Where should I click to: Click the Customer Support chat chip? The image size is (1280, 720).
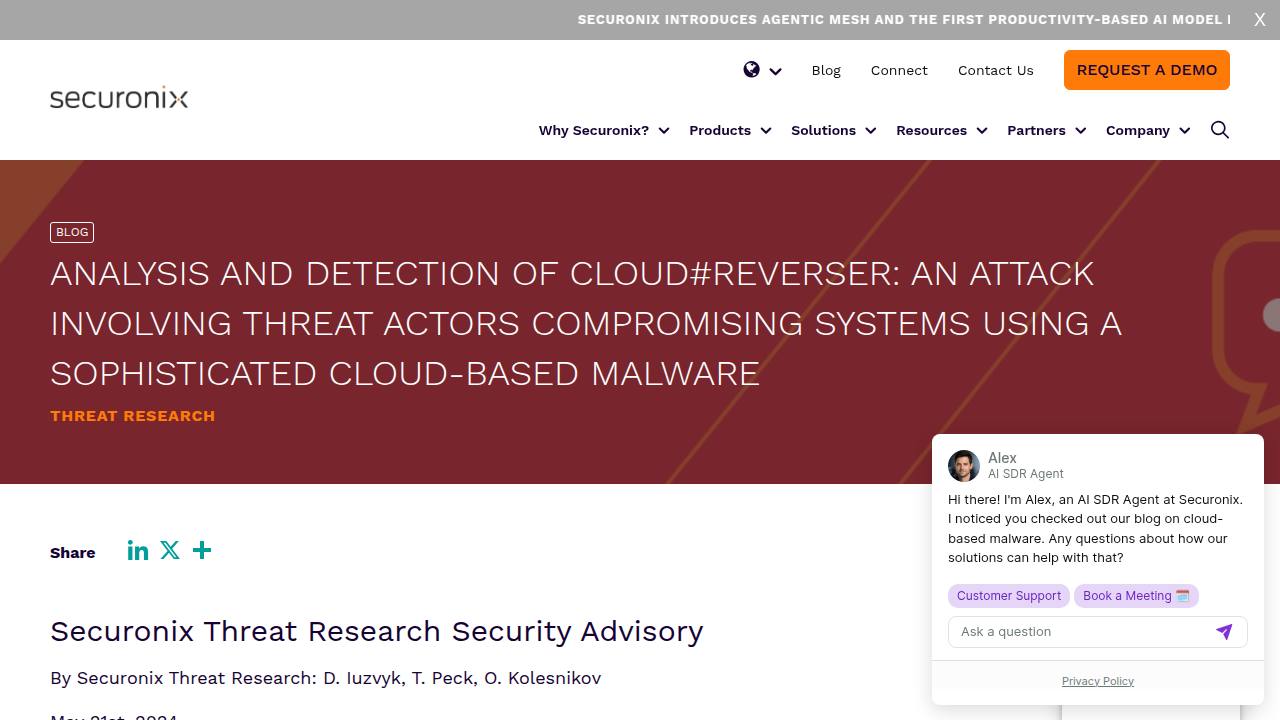coord(1009,596)
